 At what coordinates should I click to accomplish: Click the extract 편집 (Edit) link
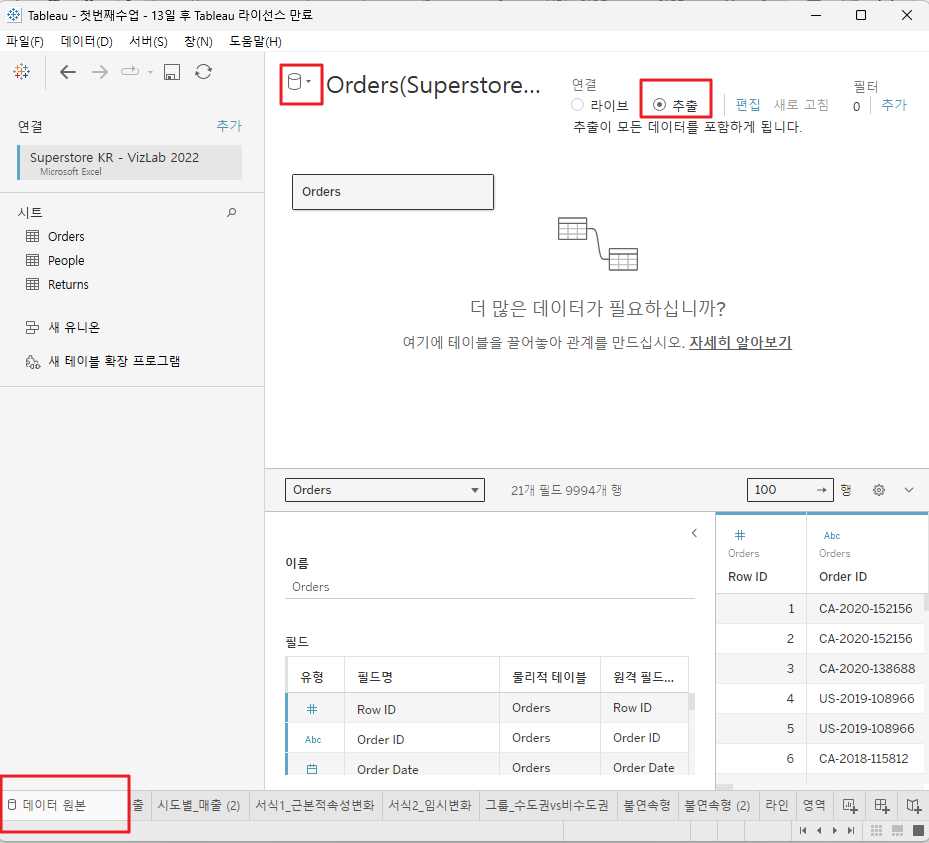[x=748, y=105]
